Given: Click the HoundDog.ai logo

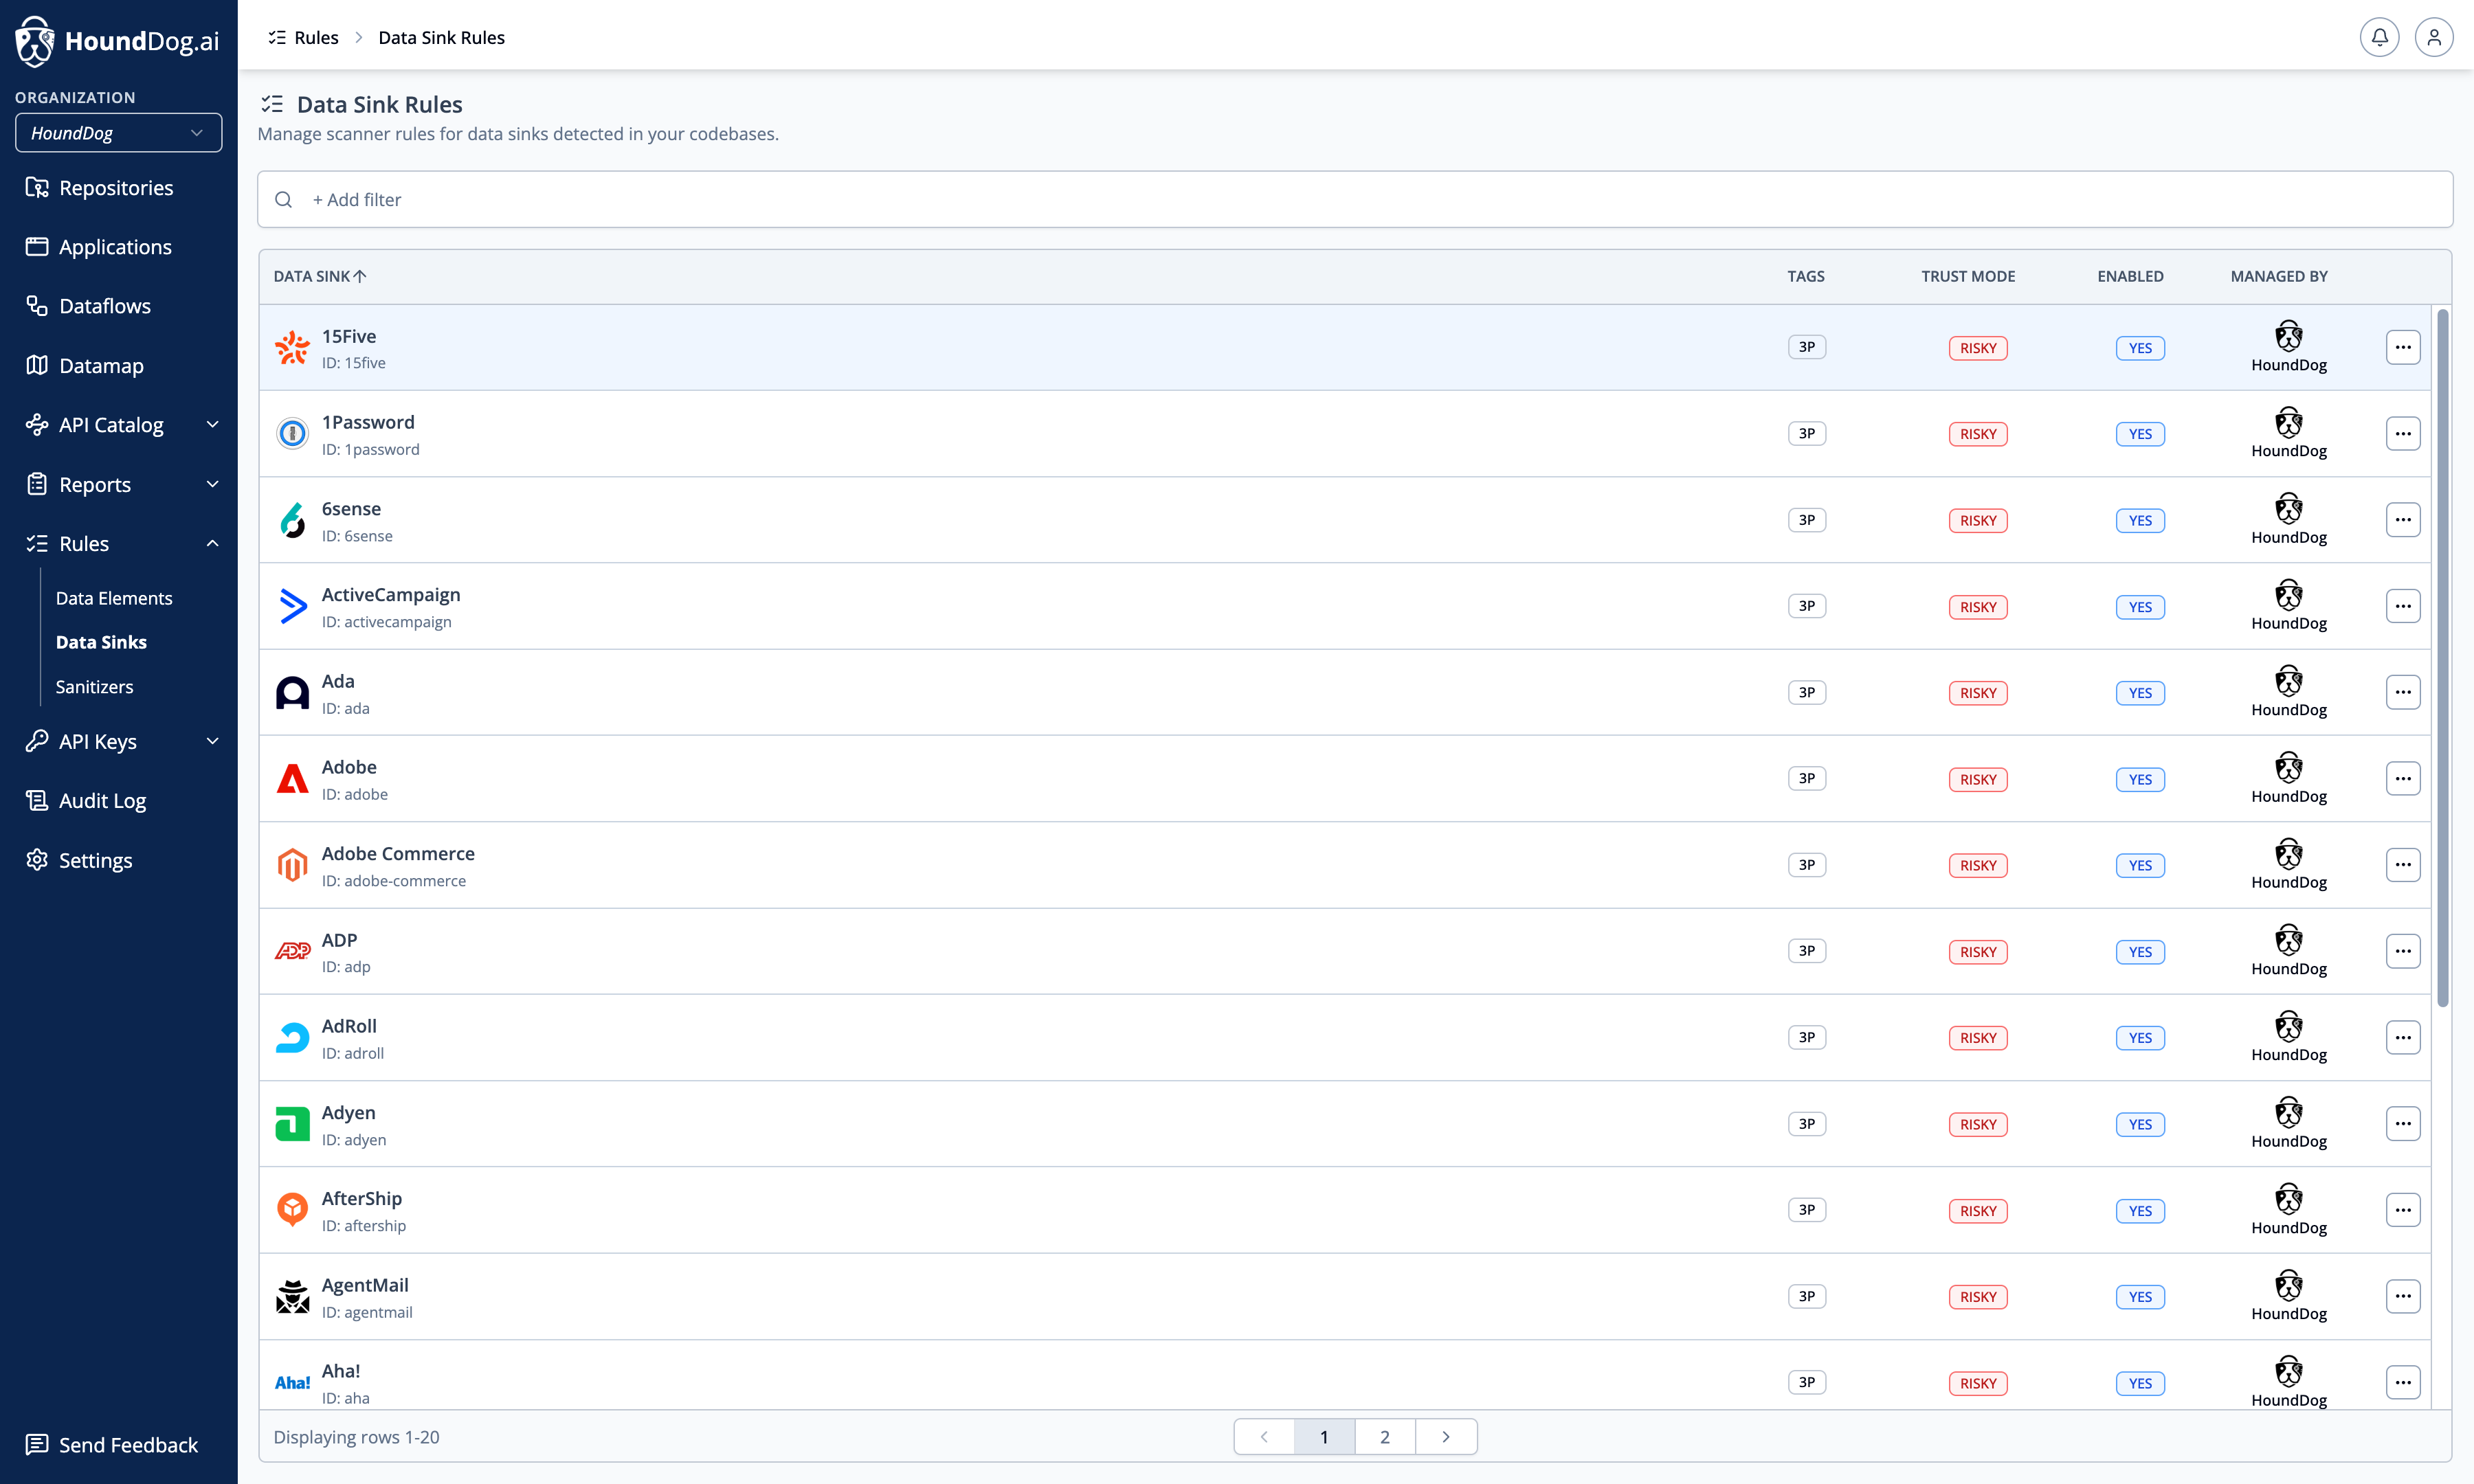Looking at the screenshot, I should [x=117, y=41].
